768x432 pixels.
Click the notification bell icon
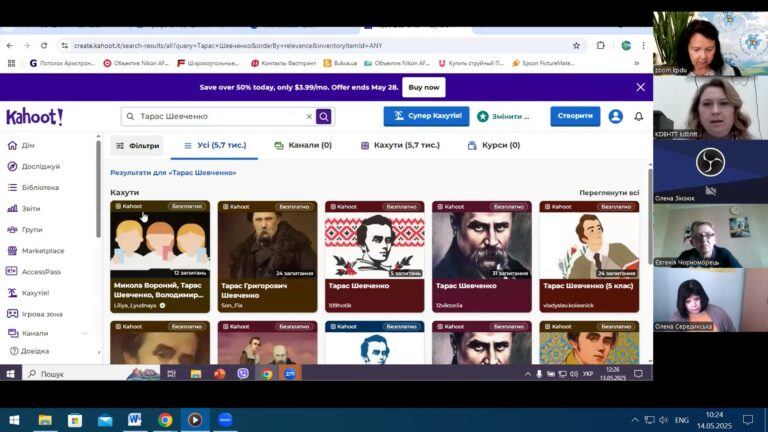pos(639,117)
